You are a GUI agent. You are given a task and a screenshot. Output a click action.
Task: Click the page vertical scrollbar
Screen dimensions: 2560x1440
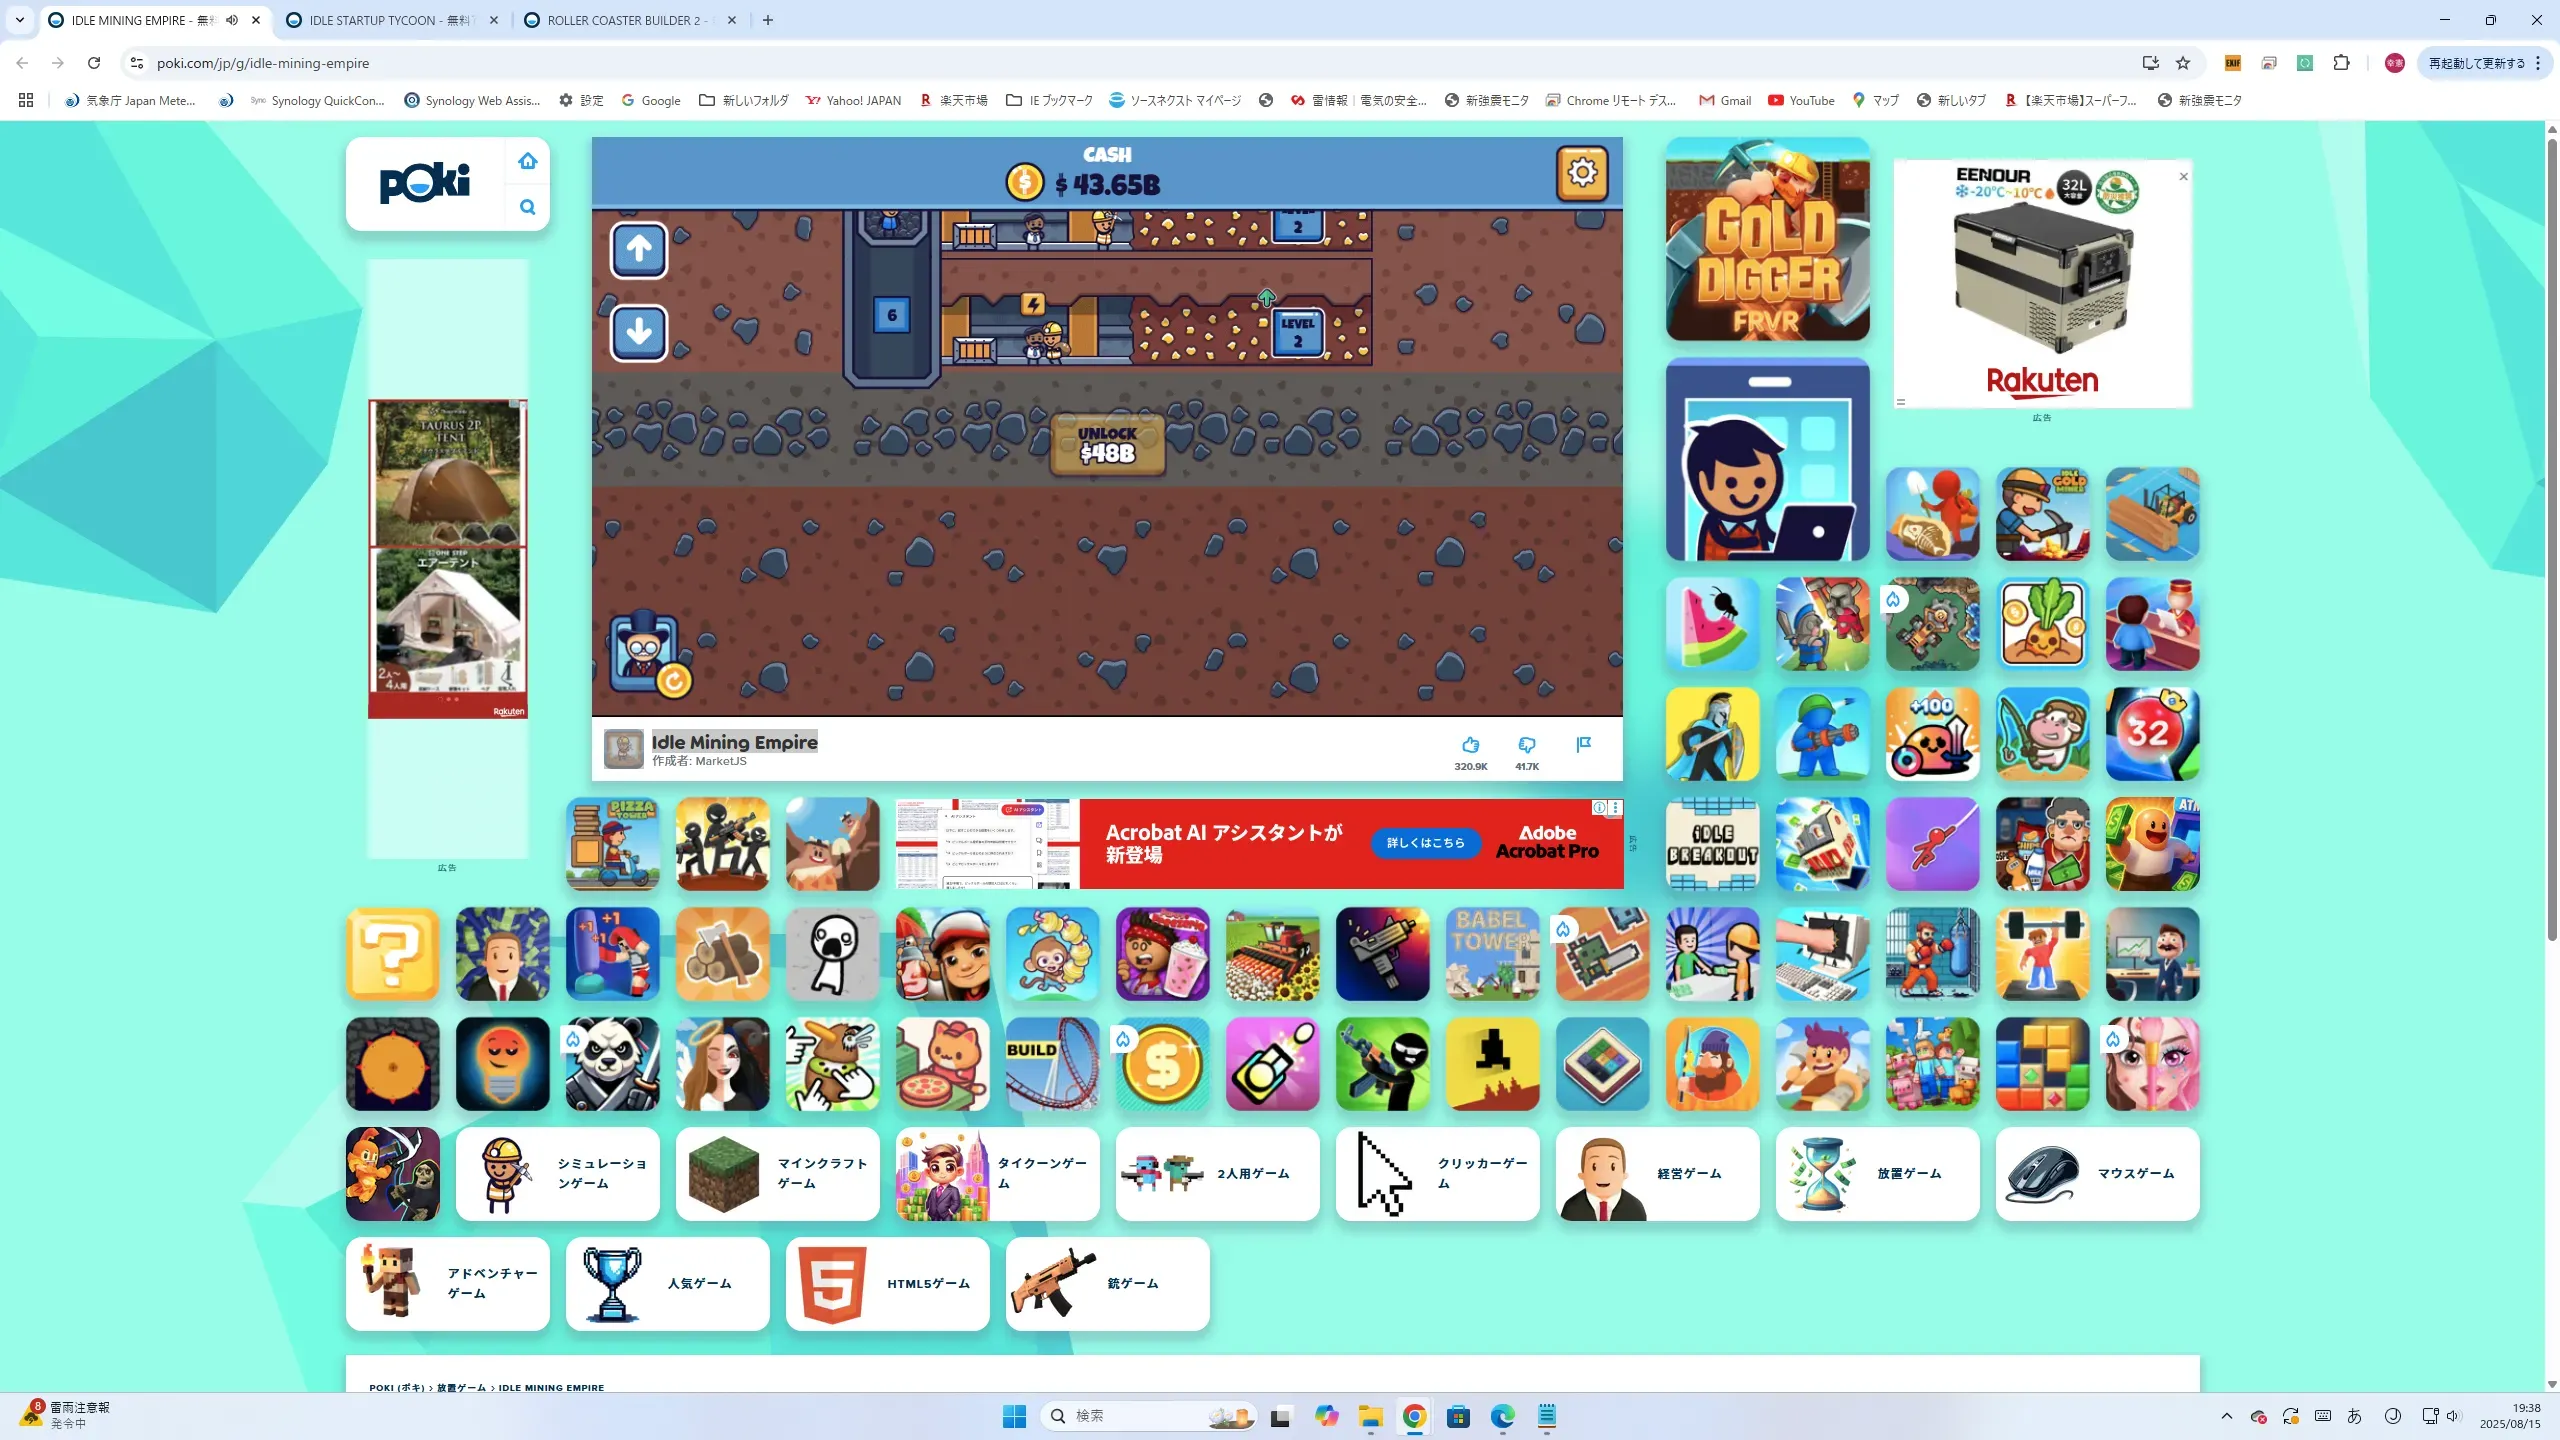click(x=2551, y=540)
